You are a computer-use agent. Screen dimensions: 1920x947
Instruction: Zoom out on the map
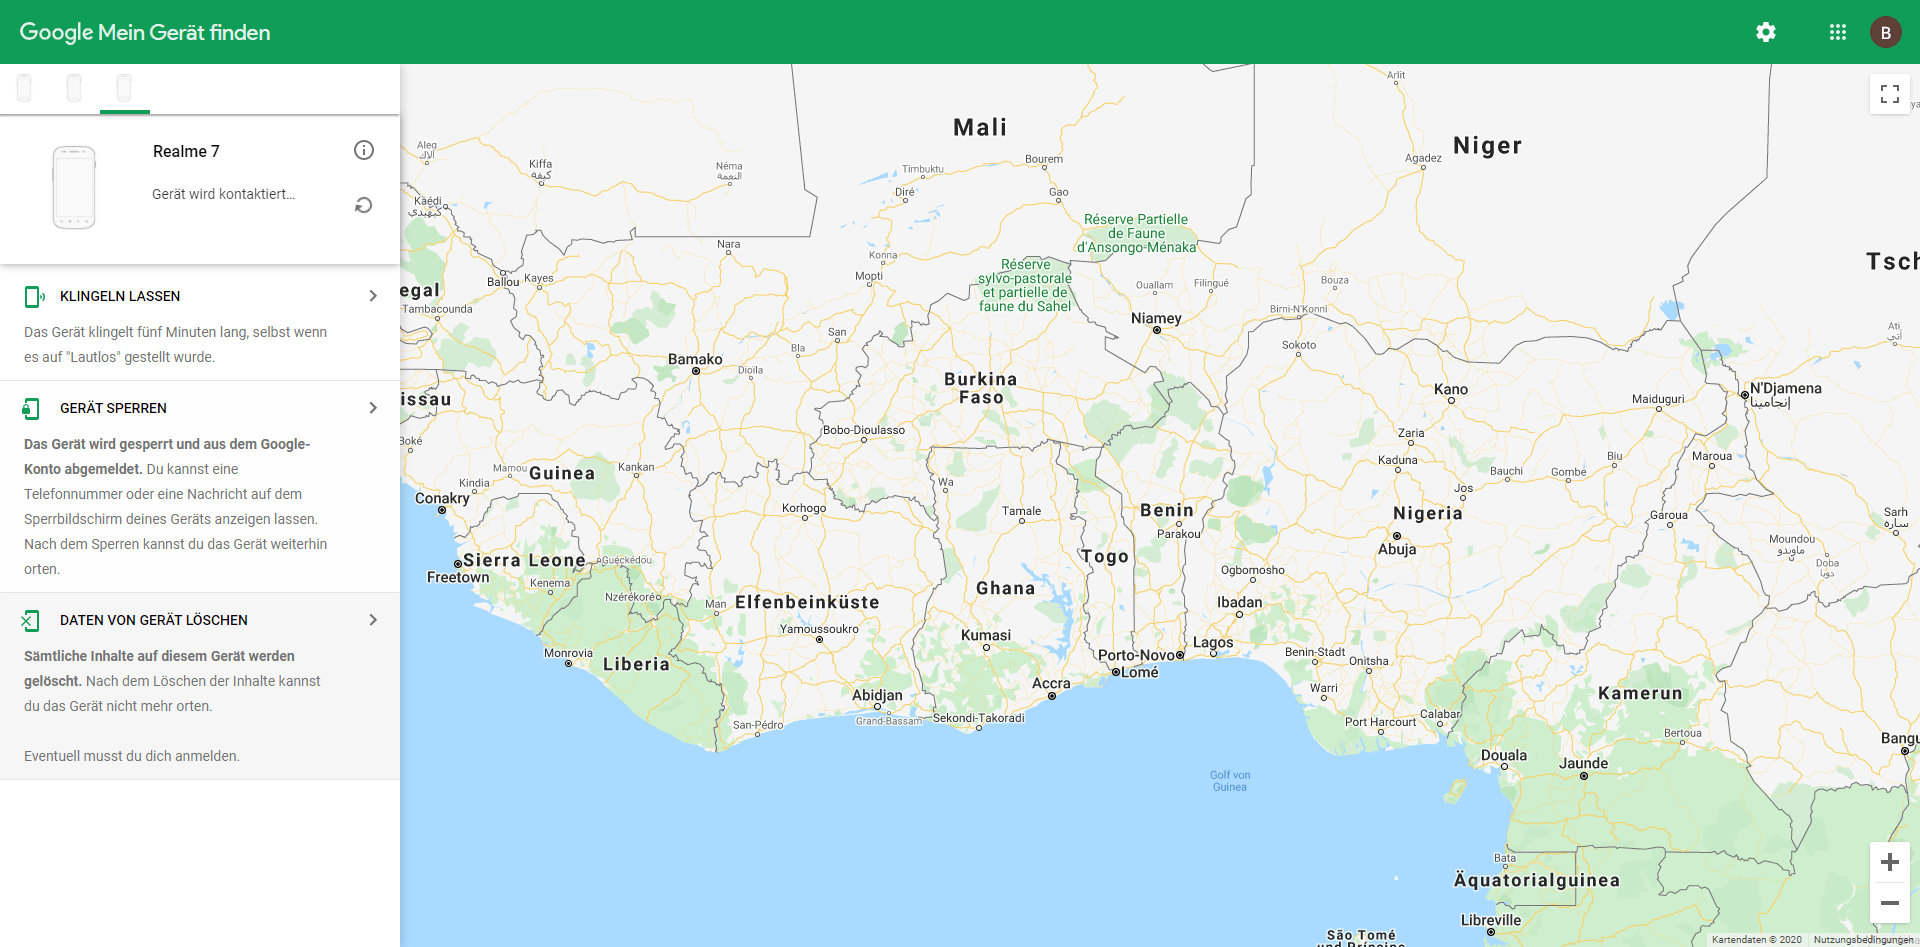click(1890, 903)
